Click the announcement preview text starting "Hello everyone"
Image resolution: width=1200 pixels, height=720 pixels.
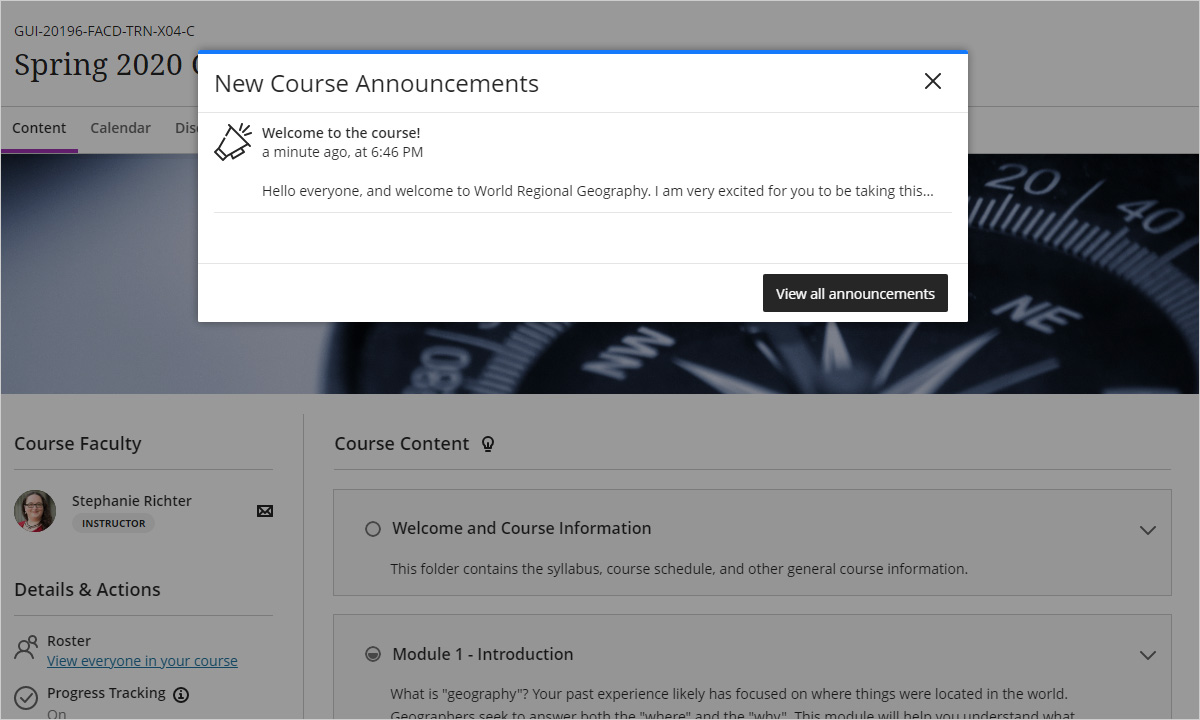point(597,191)
